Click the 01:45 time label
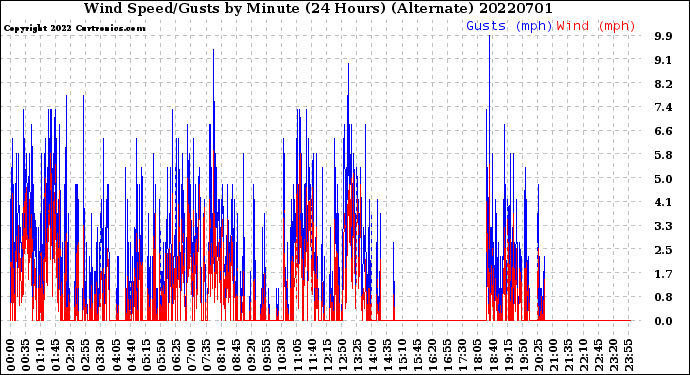This screenshot has height=375, width=690. pyautogui.click(x=56, y=355)
